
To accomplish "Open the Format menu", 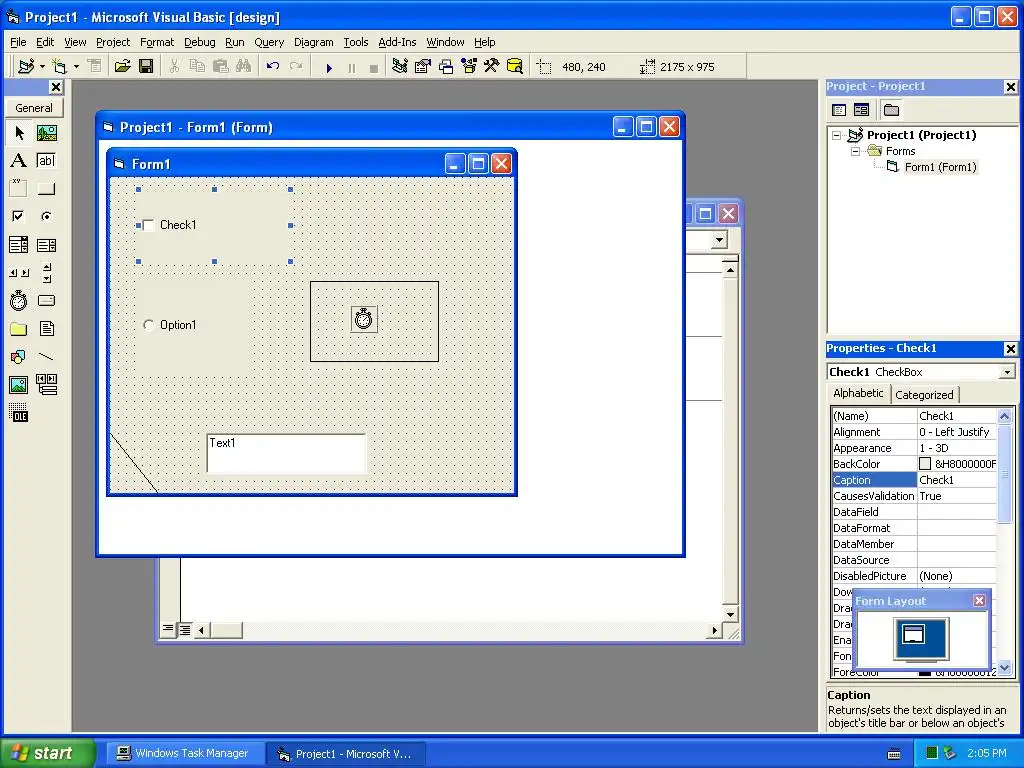I will pos(157,42).
